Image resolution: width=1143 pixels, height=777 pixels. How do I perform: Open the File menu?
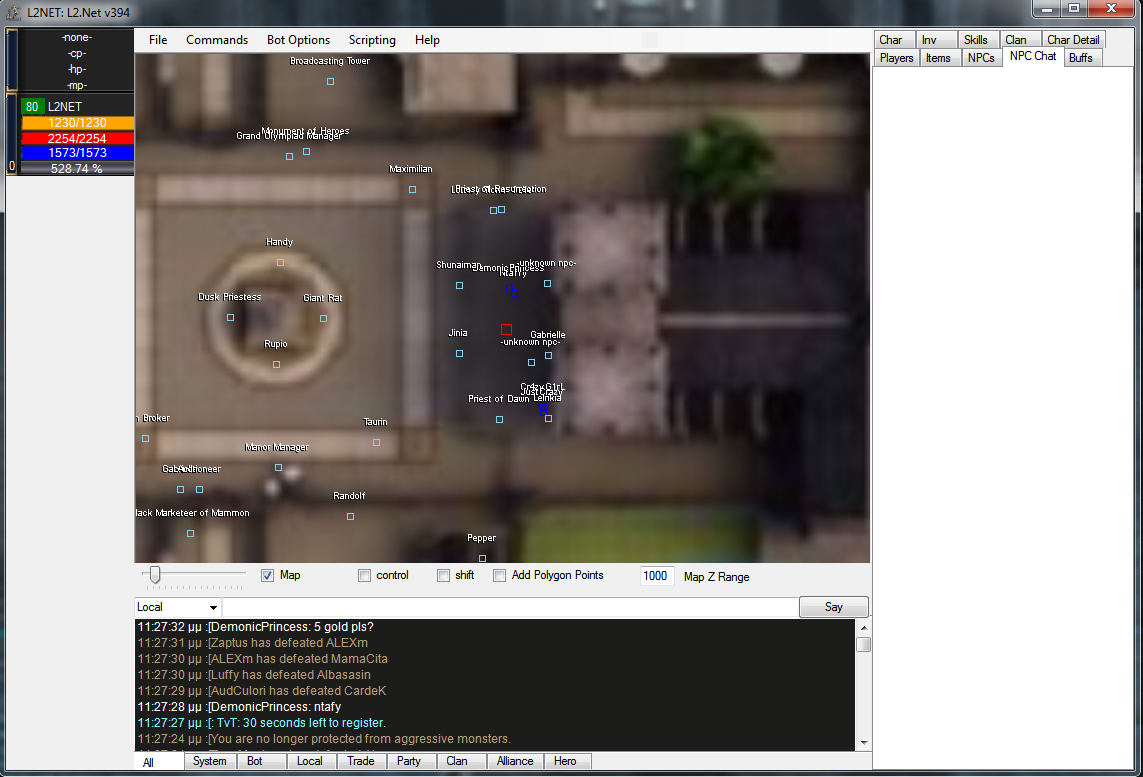[x=158, y=40]
